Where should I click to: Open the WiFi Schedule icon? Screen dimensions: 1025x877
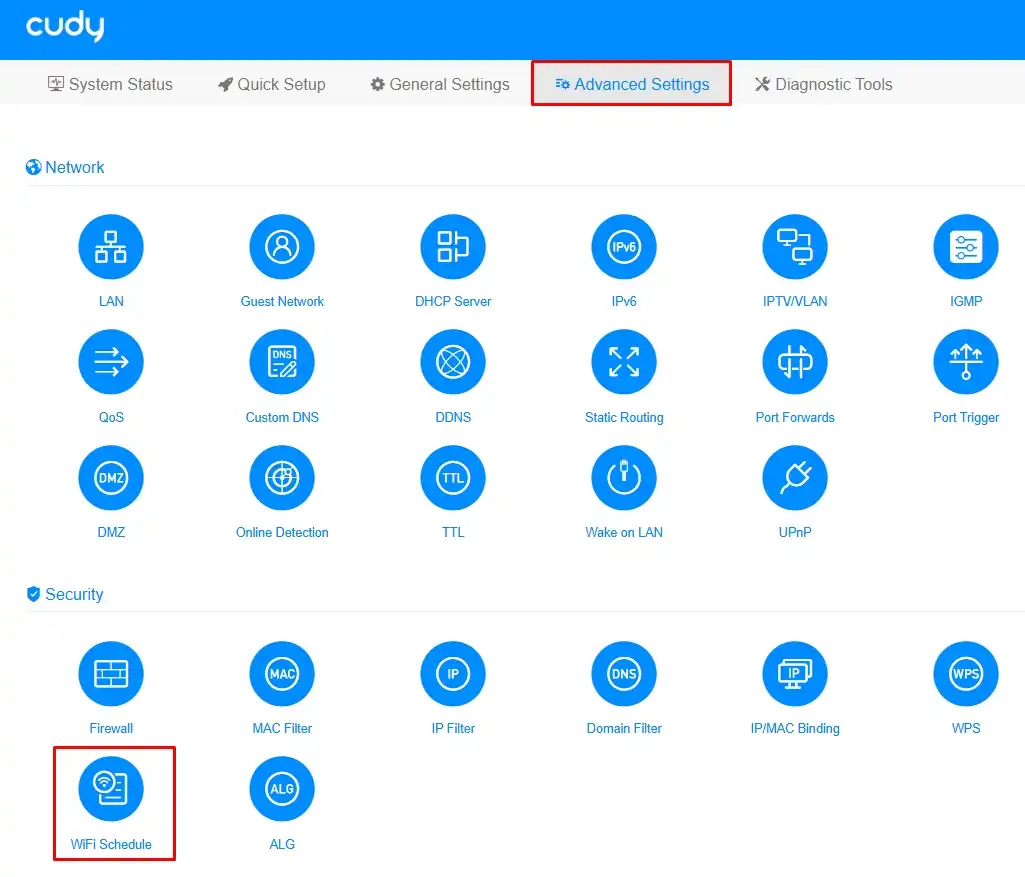click(x=110, y=789)
